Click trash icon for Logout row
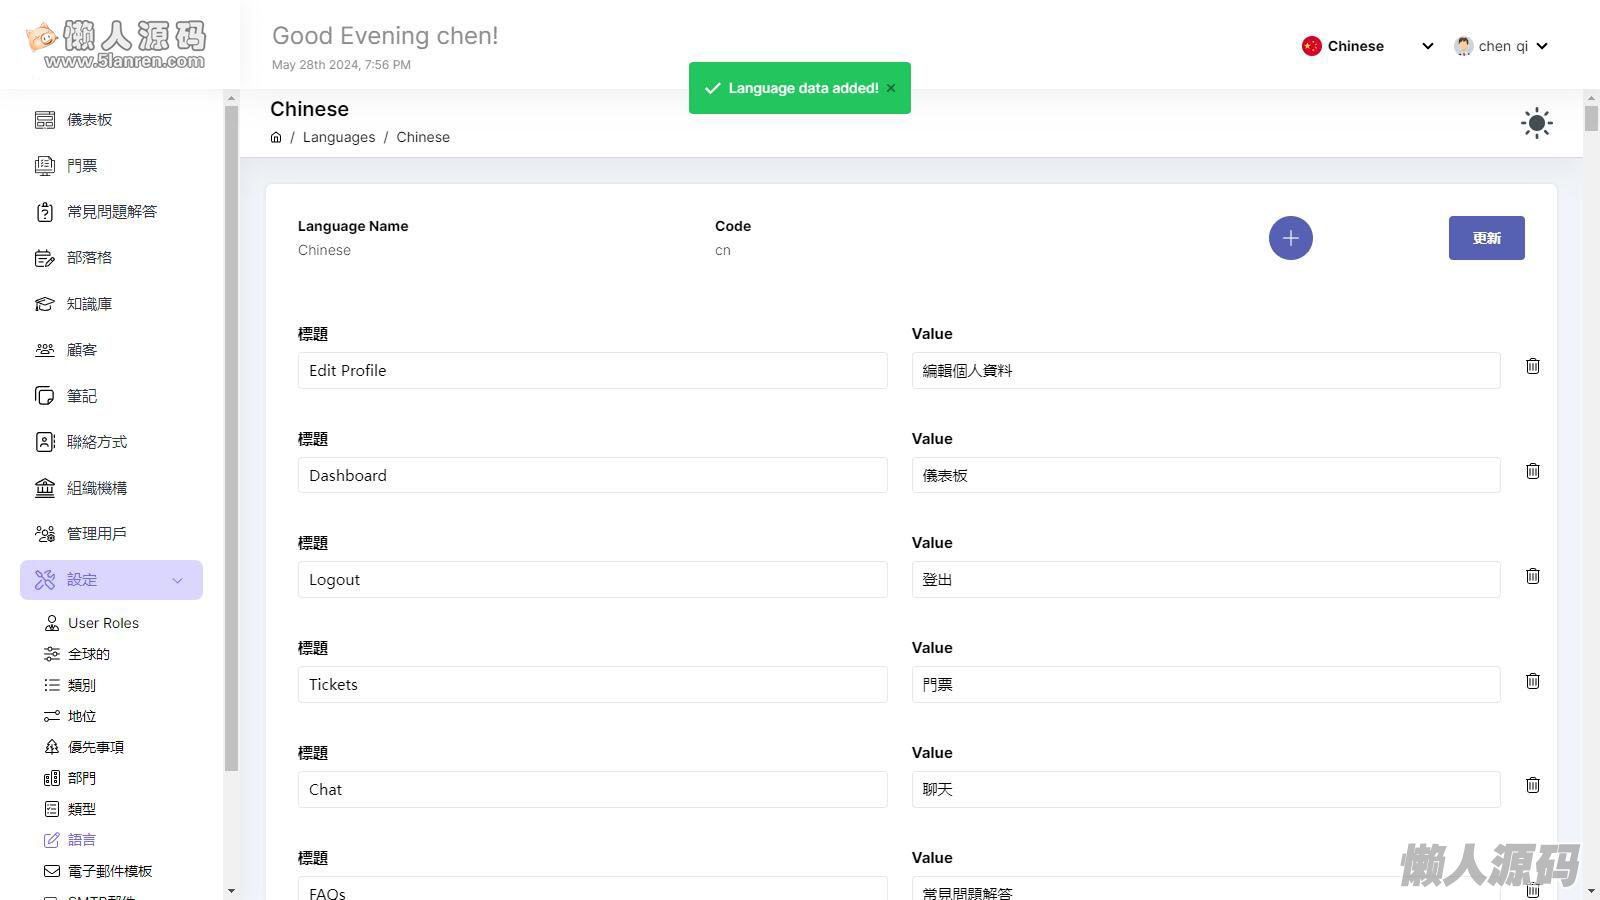This screenshot has height=900, width=1600. 1532,576
